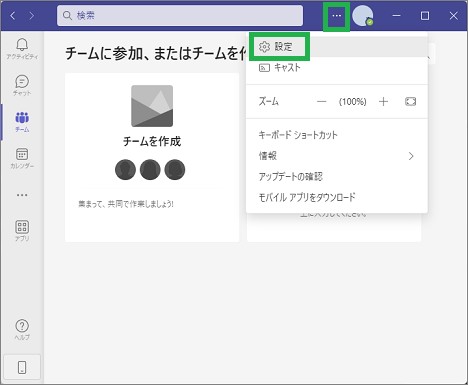Minimize the Teams window
468x385 pixels.
pyautogui.click(x=396, y=16)
